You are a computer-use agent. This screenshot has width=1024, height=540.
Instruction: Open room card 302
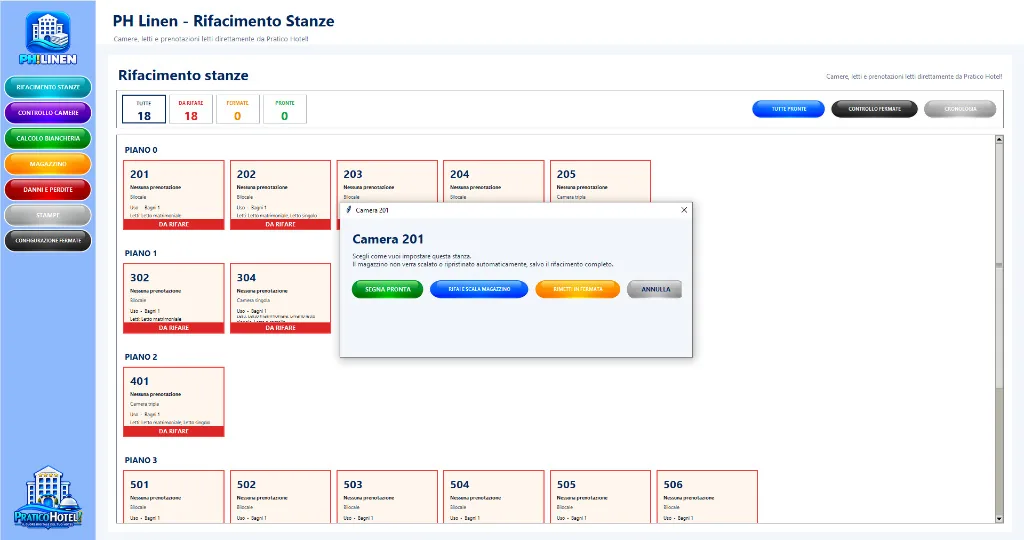coord(174,298)
